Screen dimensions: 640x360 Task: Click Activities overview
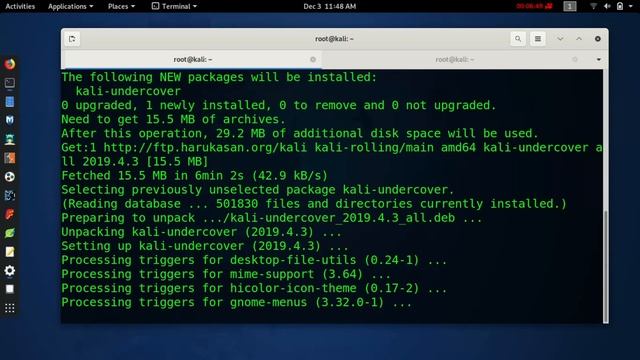coord(20,6)
